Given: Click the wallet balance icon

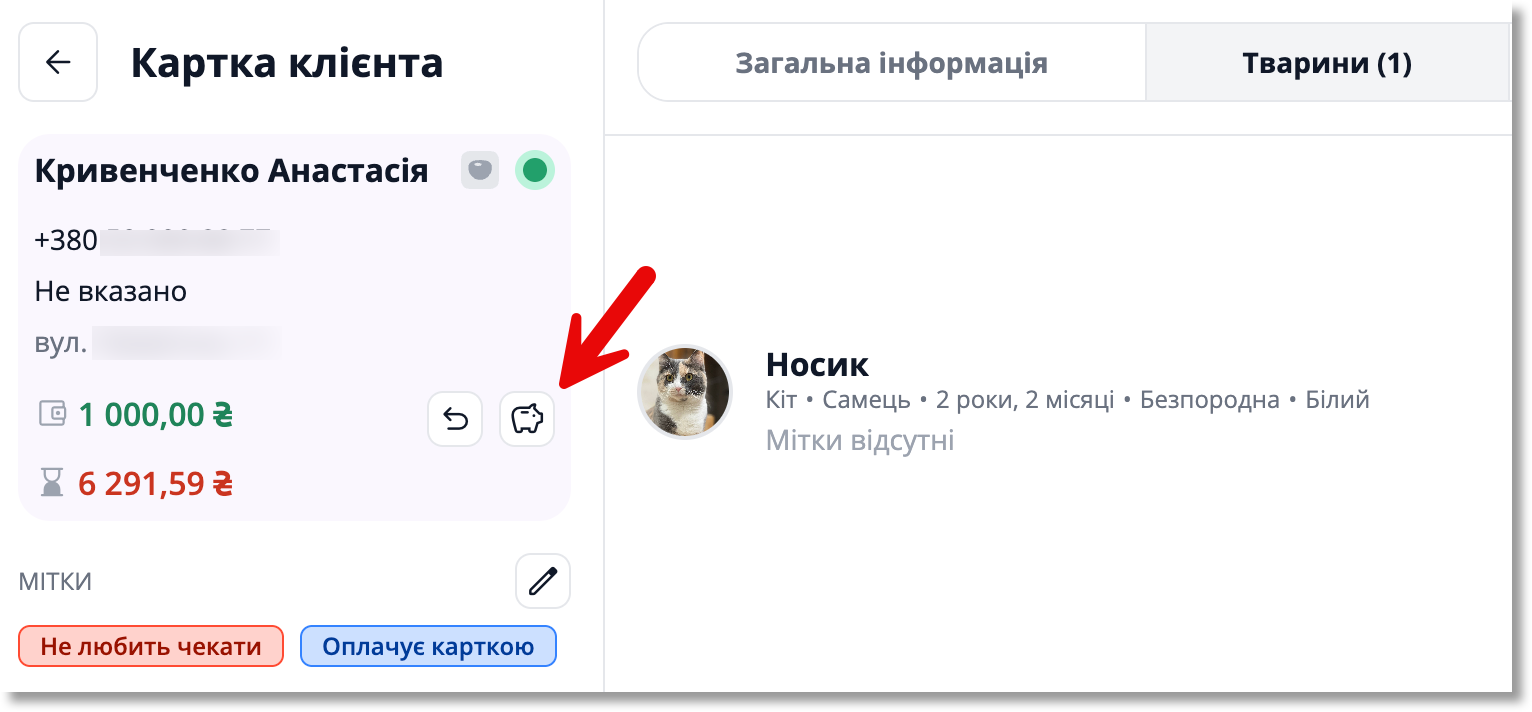Looking at the screenshot, I should coord(52,414).
